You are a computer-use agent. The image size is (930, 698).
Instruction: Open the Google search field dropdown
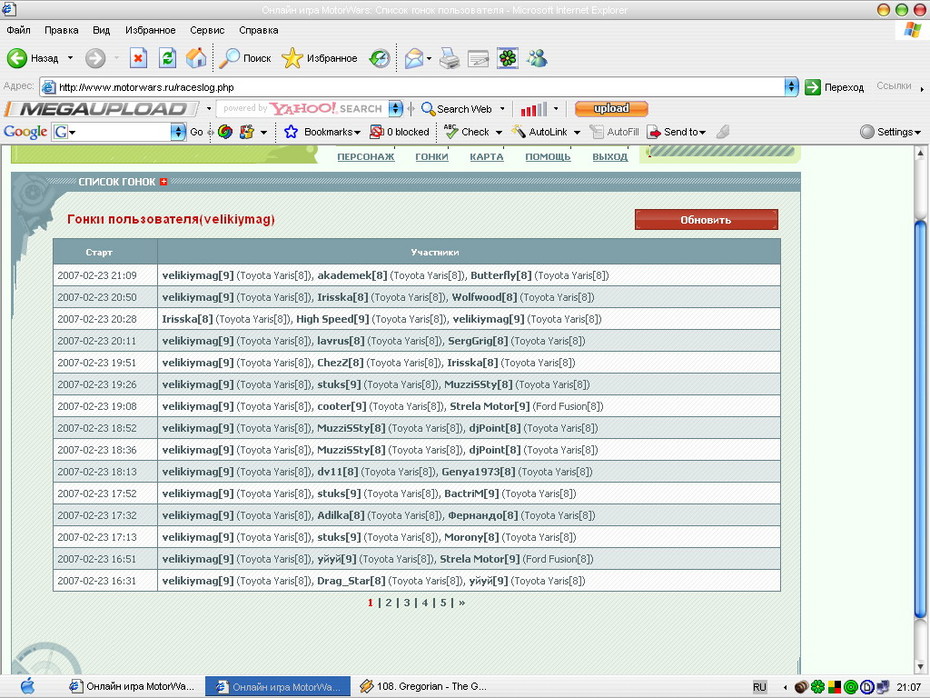[x=178, y=132]
